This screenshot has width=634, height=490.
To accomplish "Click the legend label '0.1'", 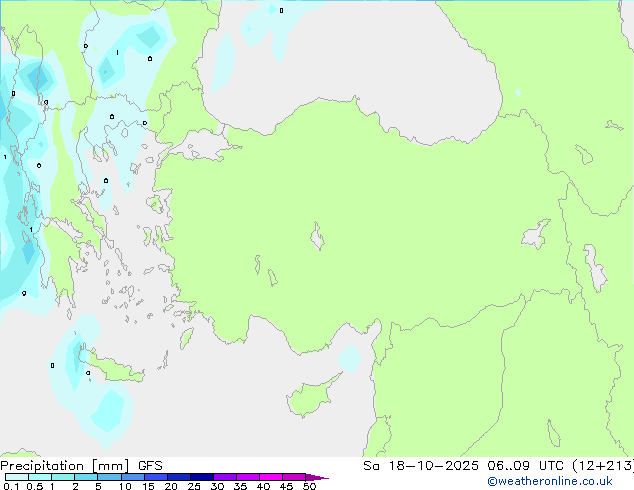I will click(11, 486).
